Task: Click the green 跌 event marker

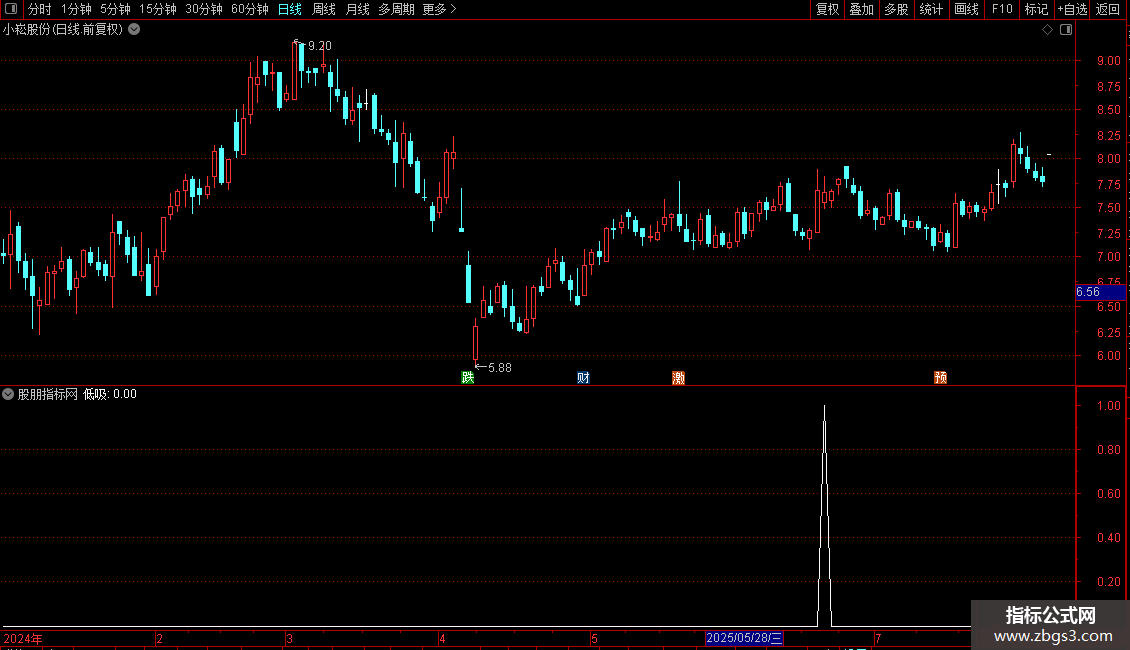Action: pos(468,378)
